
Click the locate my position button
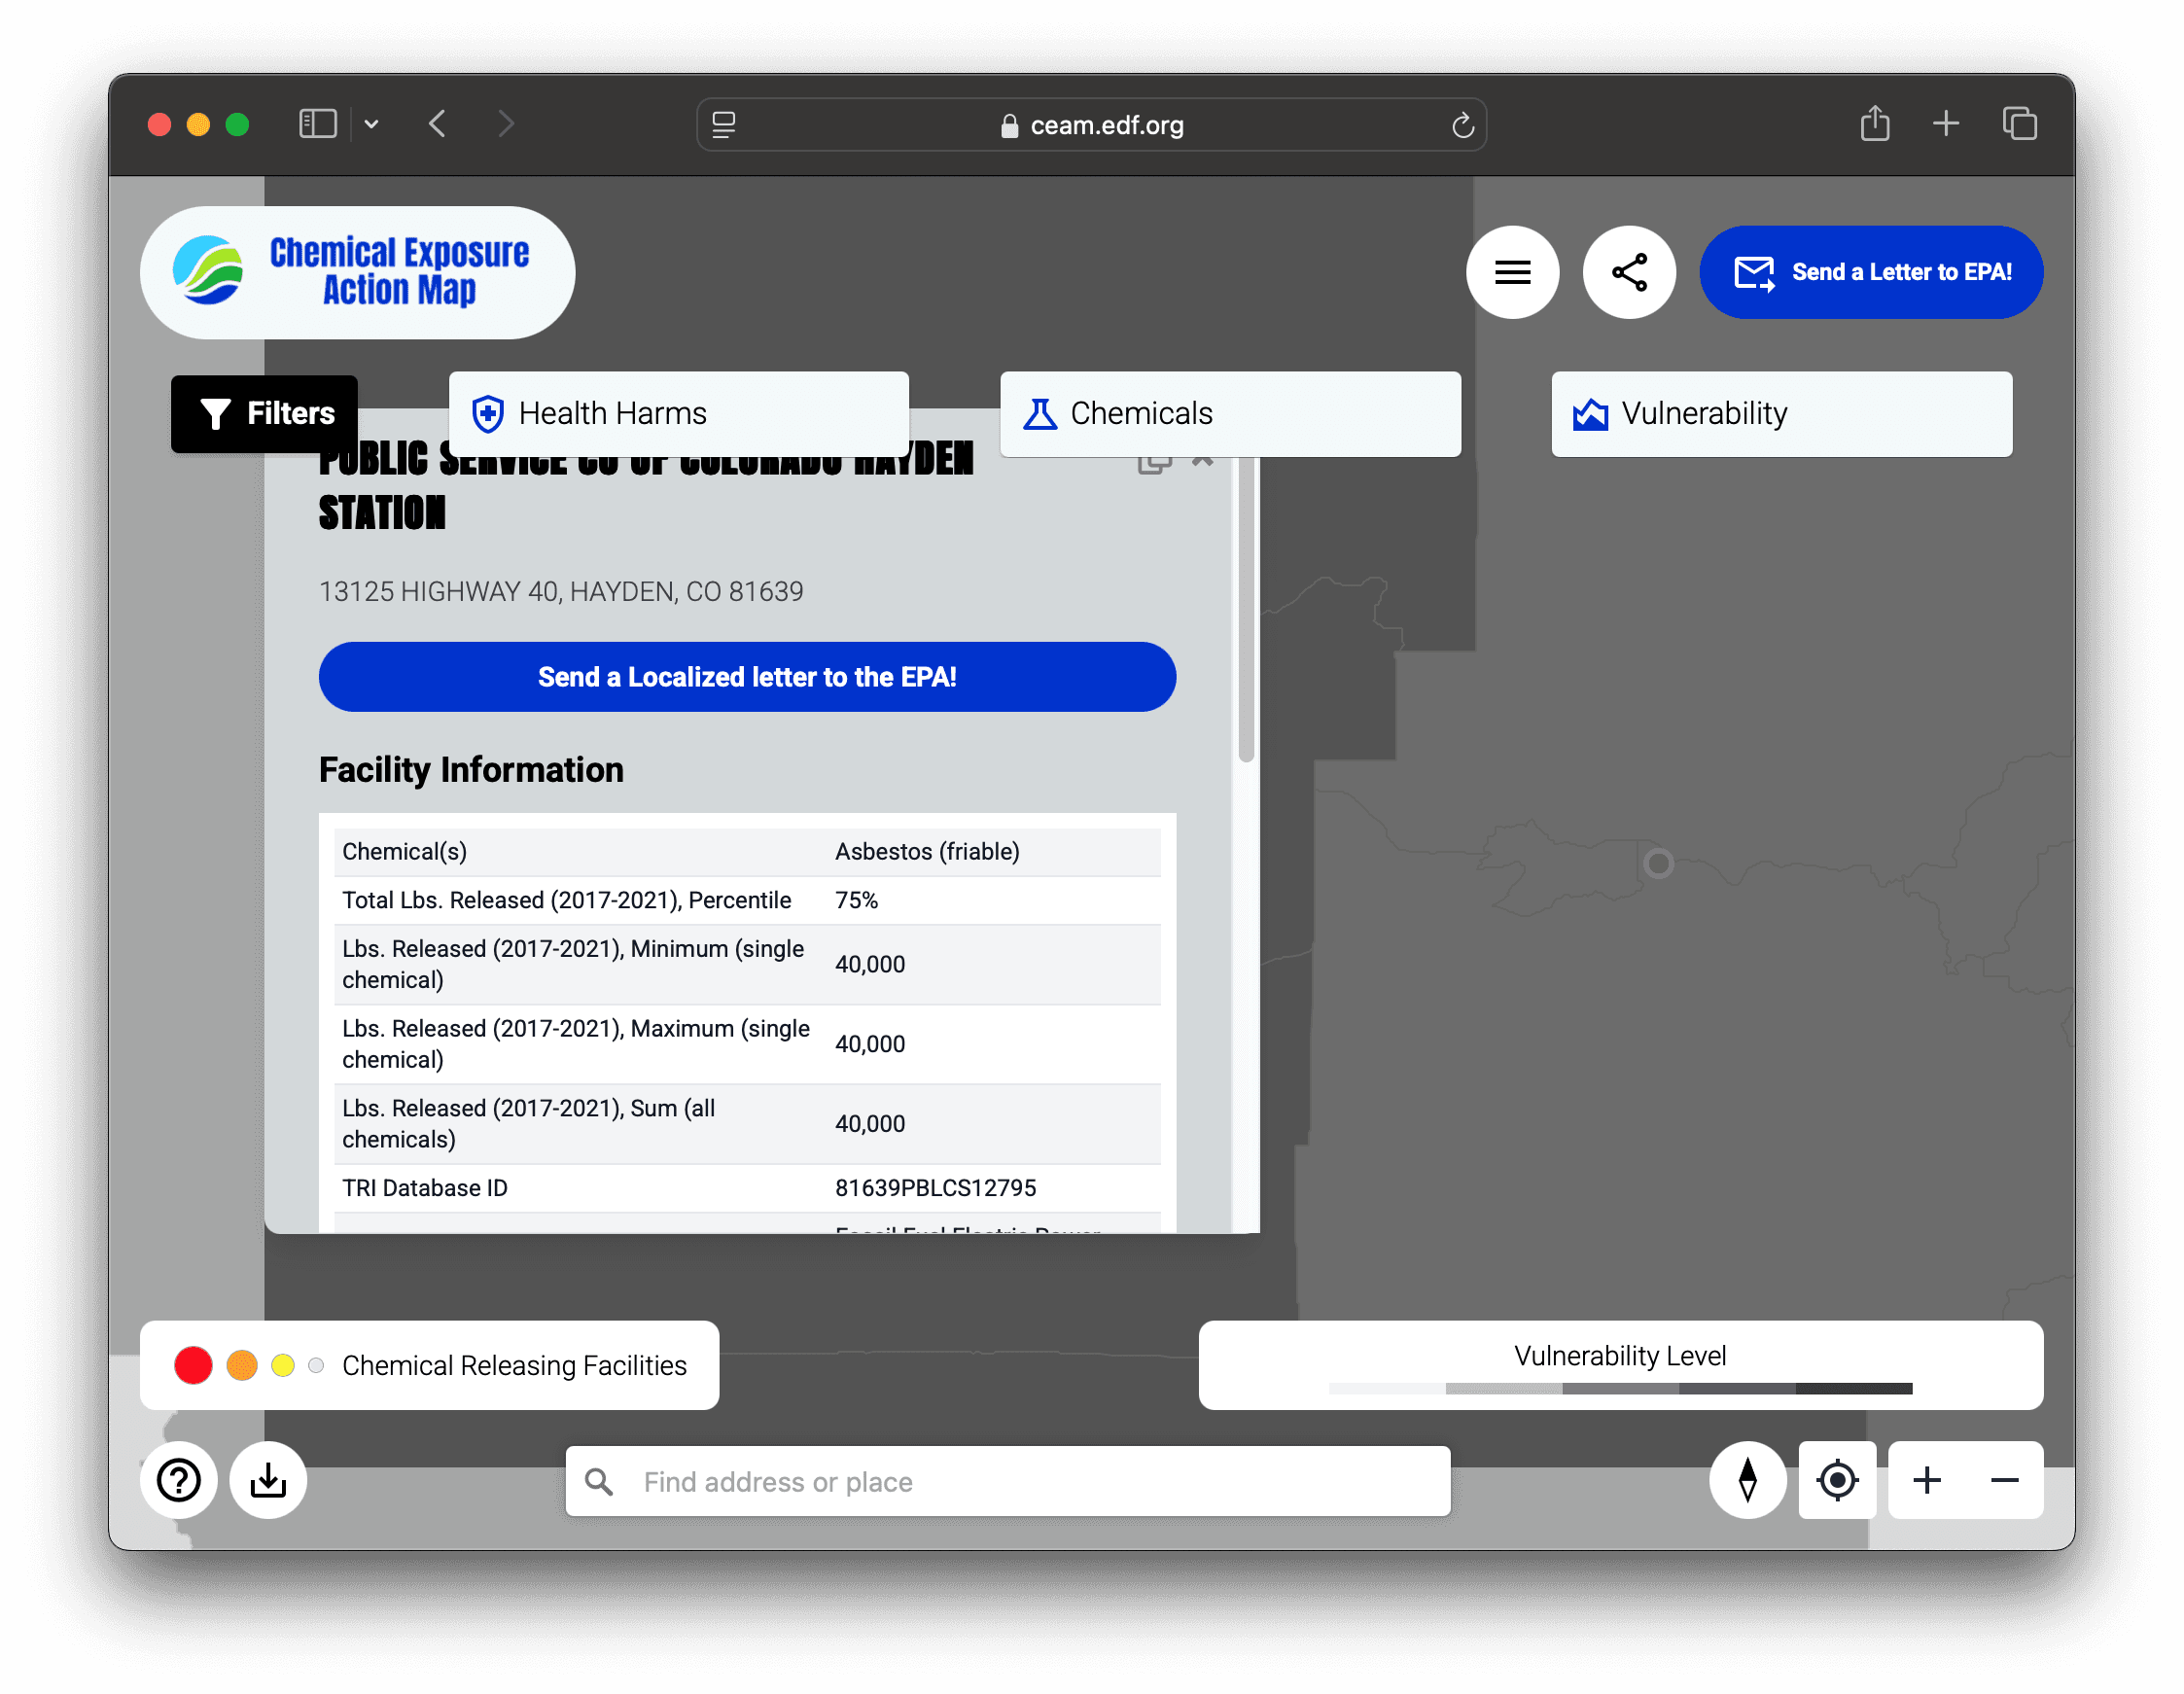pos(1837,1480)
